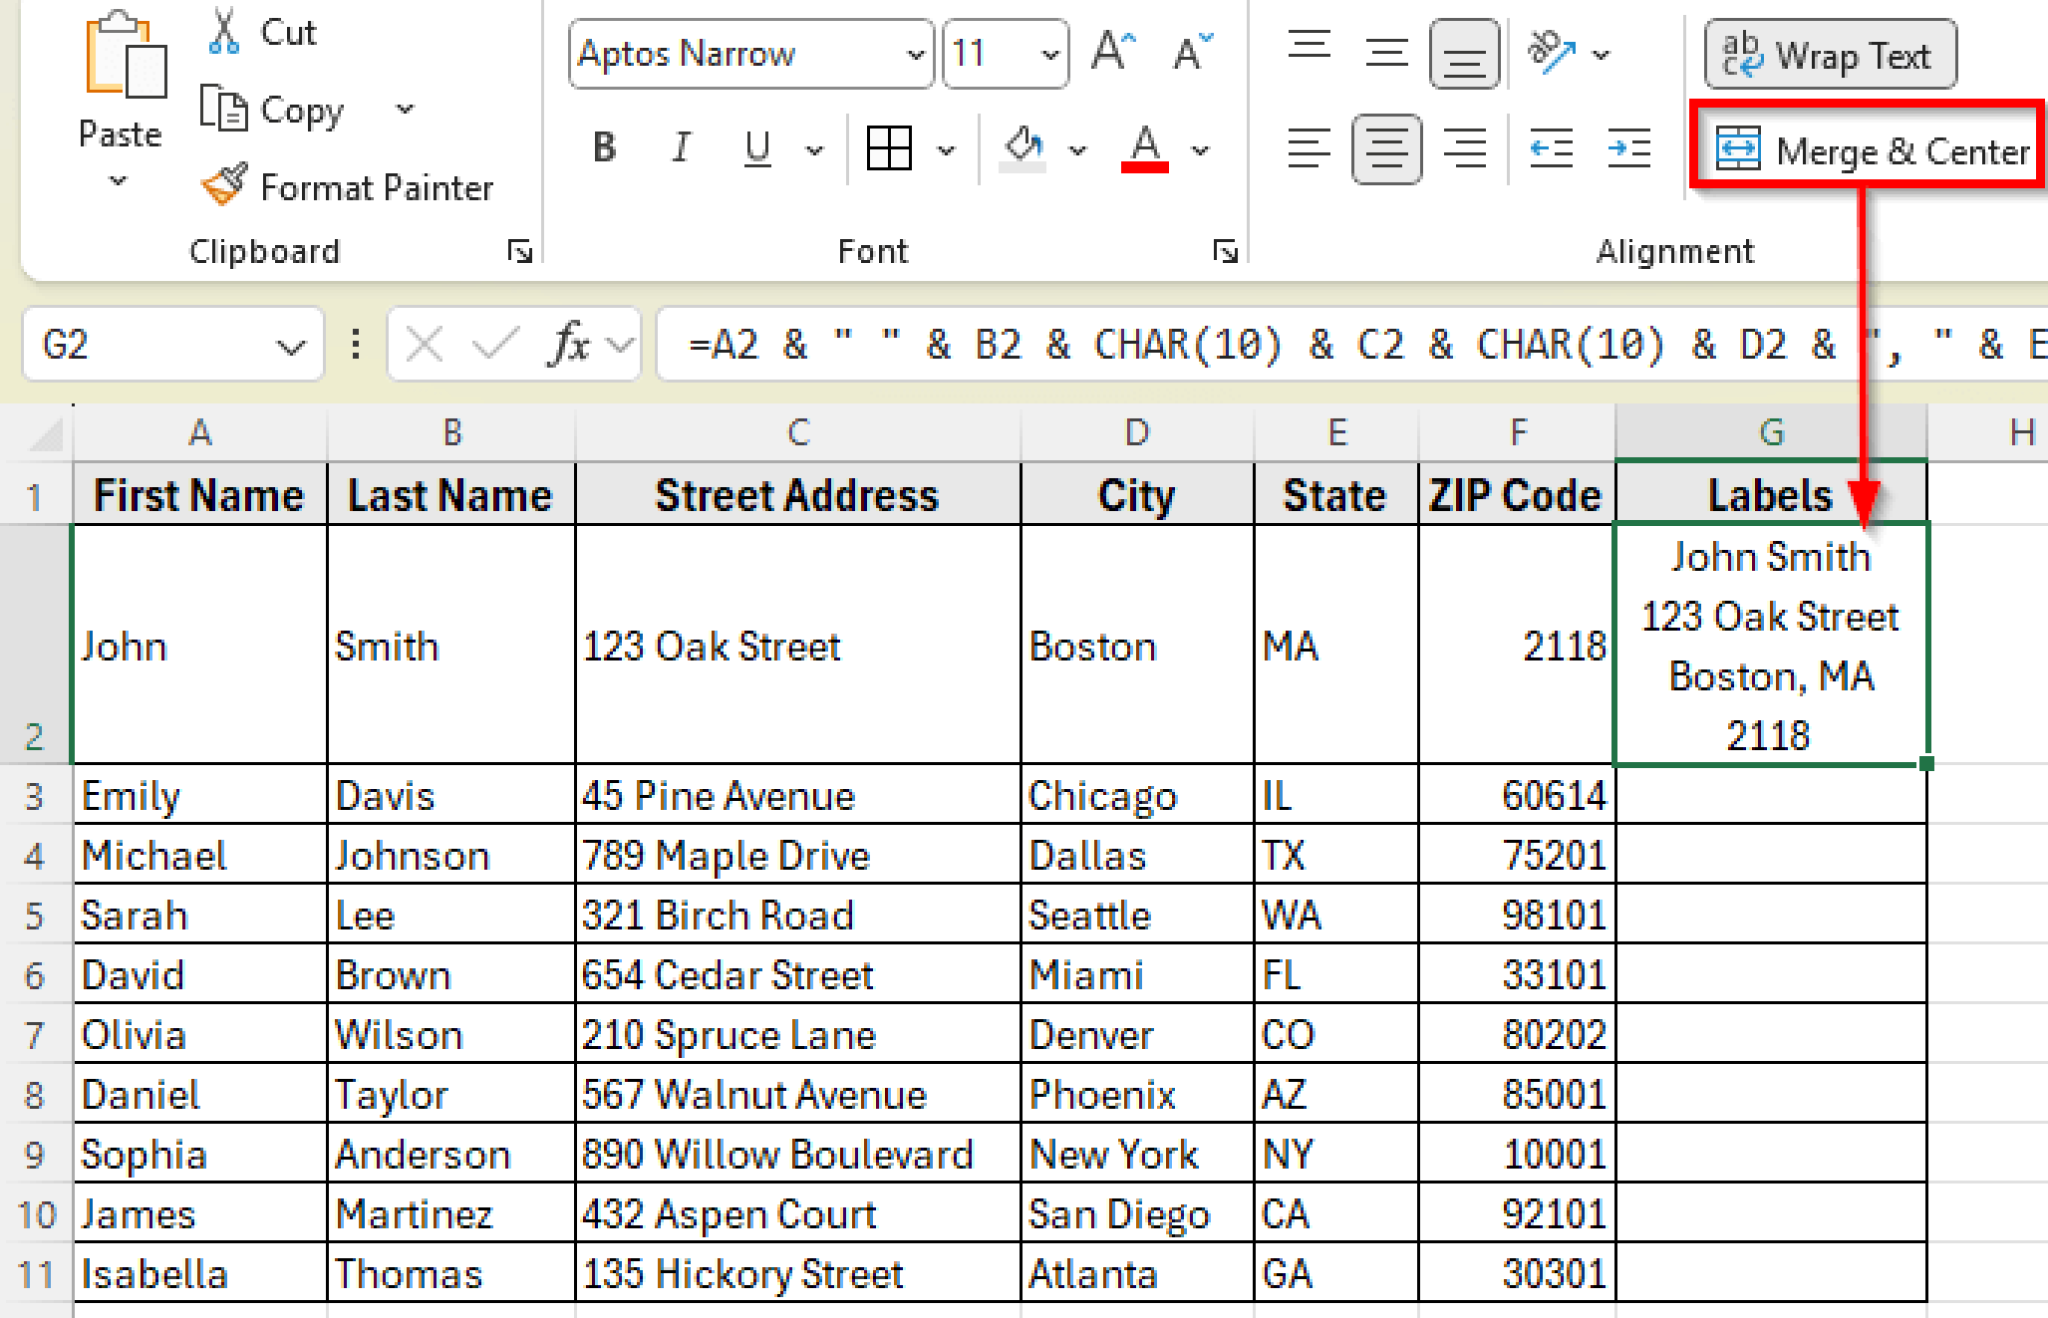Screen dimensions: 2048x1318
Task: Apply the red font color swatch
Action: point(1145,149)
